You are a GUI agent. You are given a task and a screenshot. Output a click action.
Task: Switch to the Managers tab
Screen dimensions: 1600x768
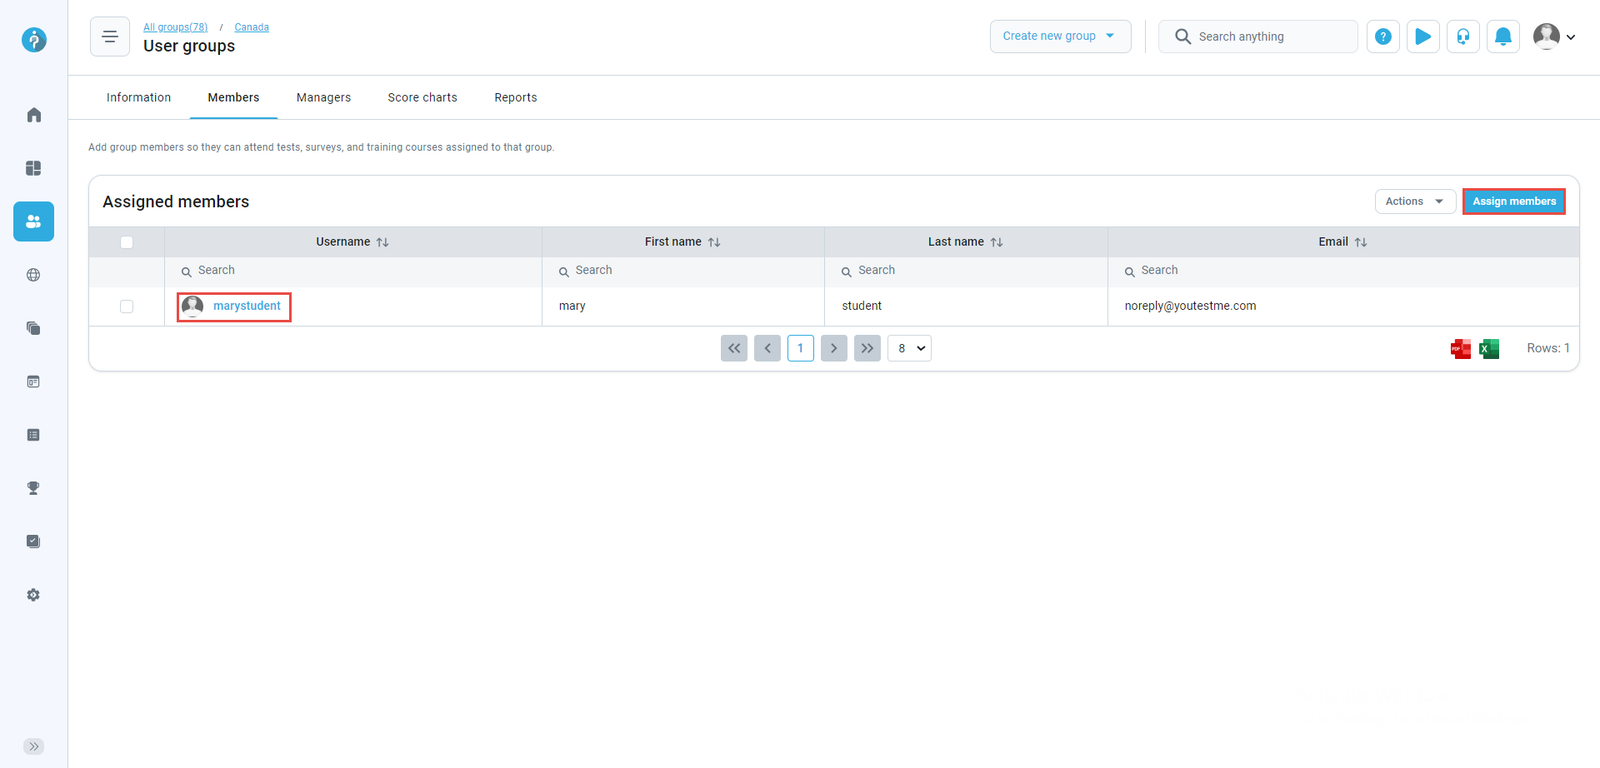(x=323, y=98)
